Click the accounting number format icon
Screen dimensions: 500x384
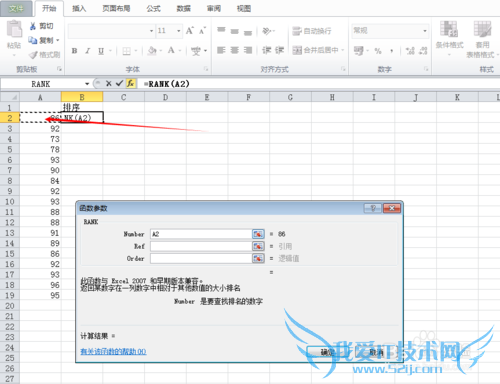[358, 51]
